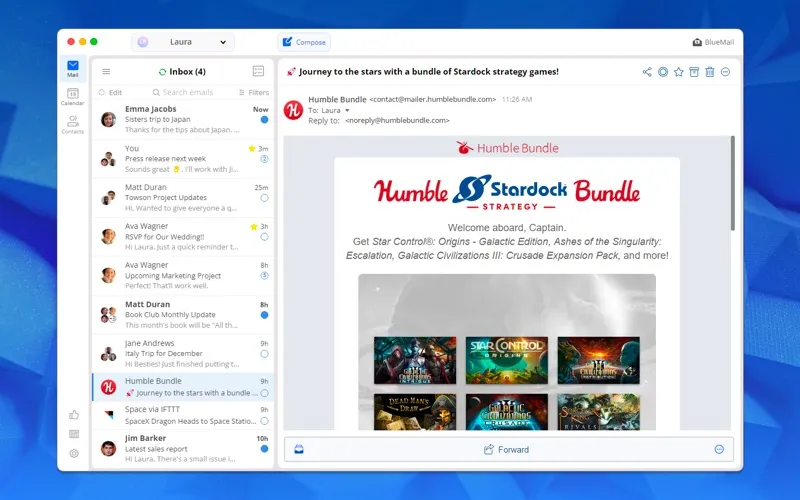Open Upcoming Marketing Project email
The image size is (800, 500).
point(183,276)
